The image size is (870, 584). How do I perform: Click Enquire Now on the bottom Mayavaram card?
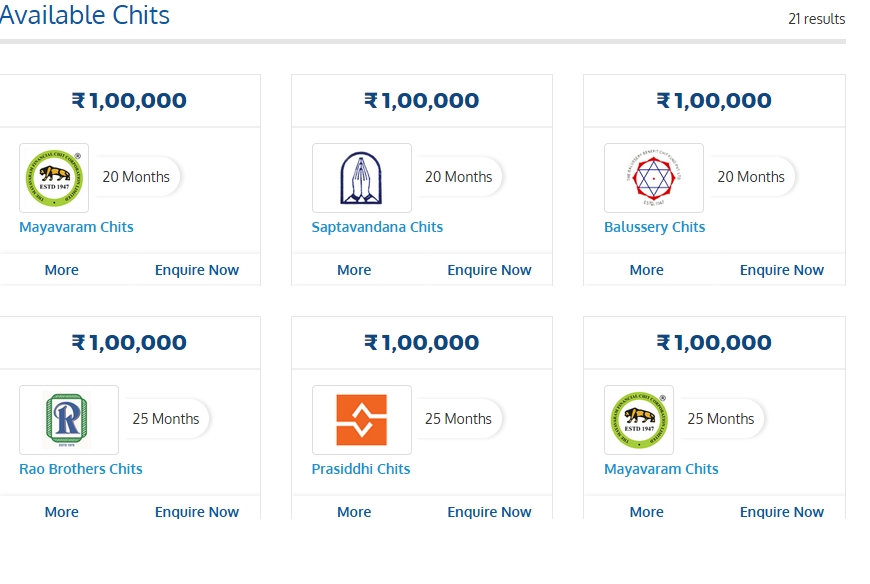click(x=782, y=511)
